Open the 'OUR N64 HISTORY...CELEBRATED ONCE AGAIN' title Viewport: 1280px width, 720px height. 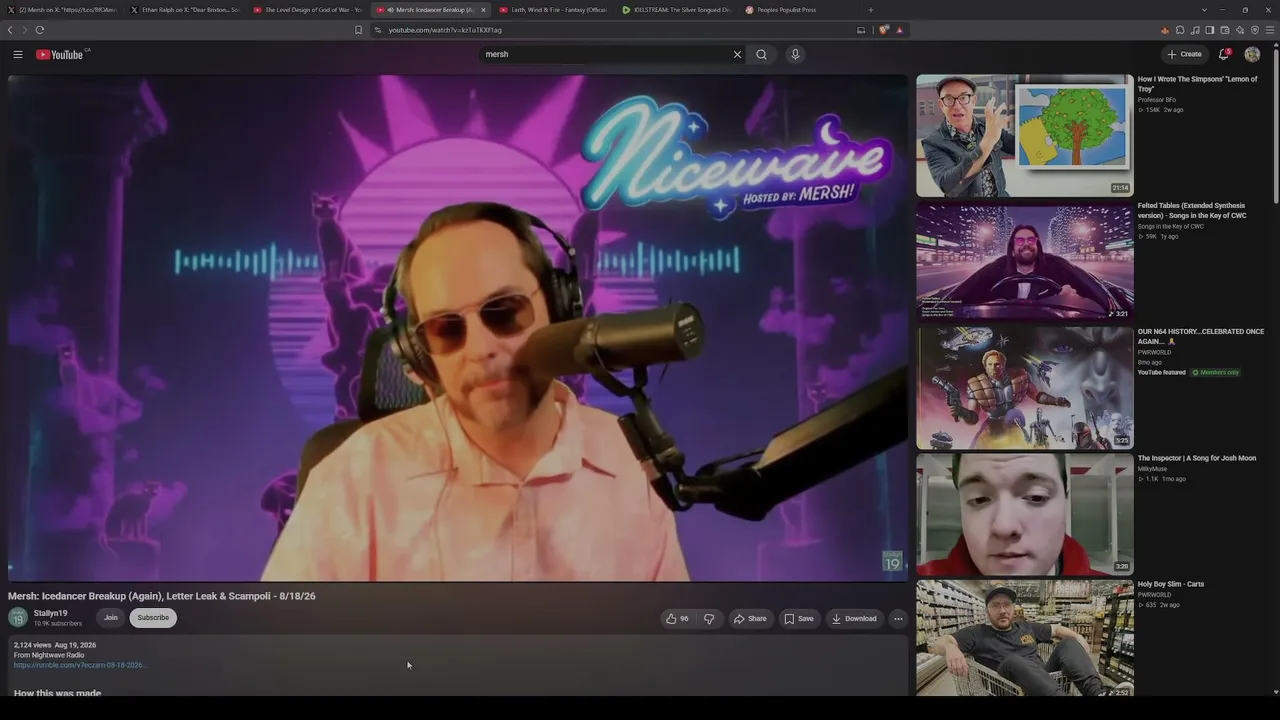pyautogui.click(x=1201, y=336)
